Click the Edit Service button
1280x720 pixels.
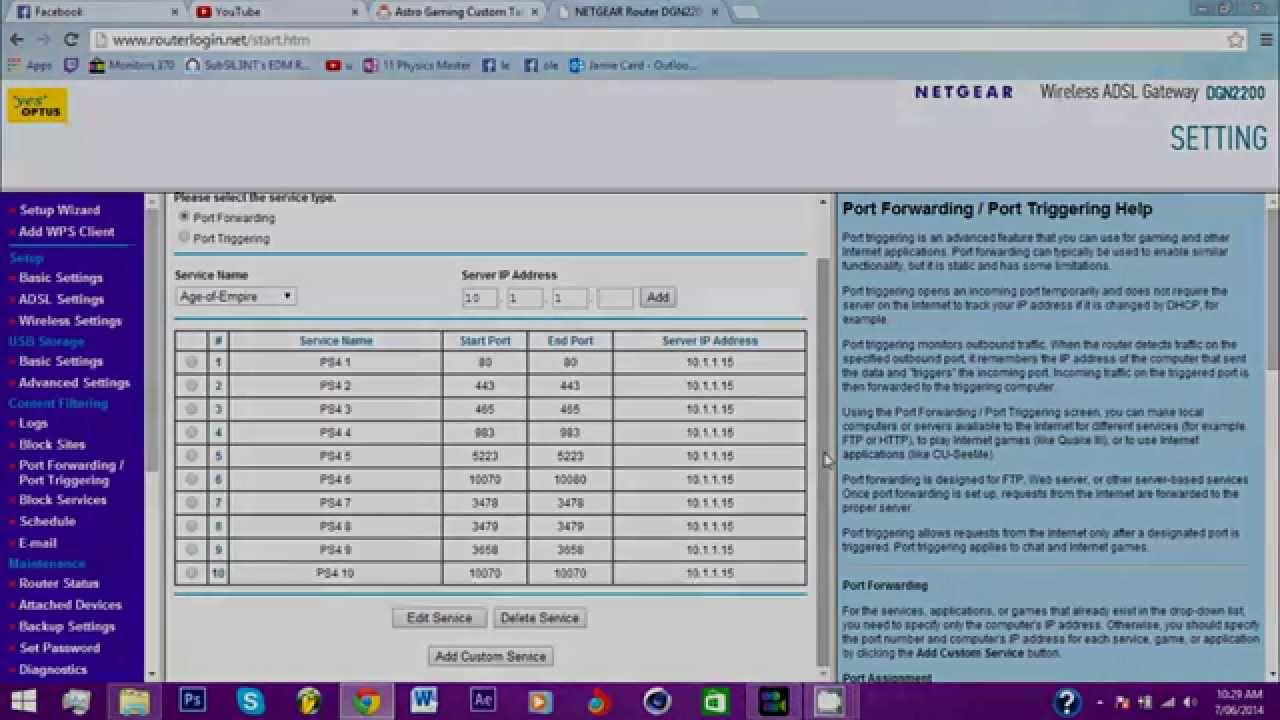pos(439,618)
